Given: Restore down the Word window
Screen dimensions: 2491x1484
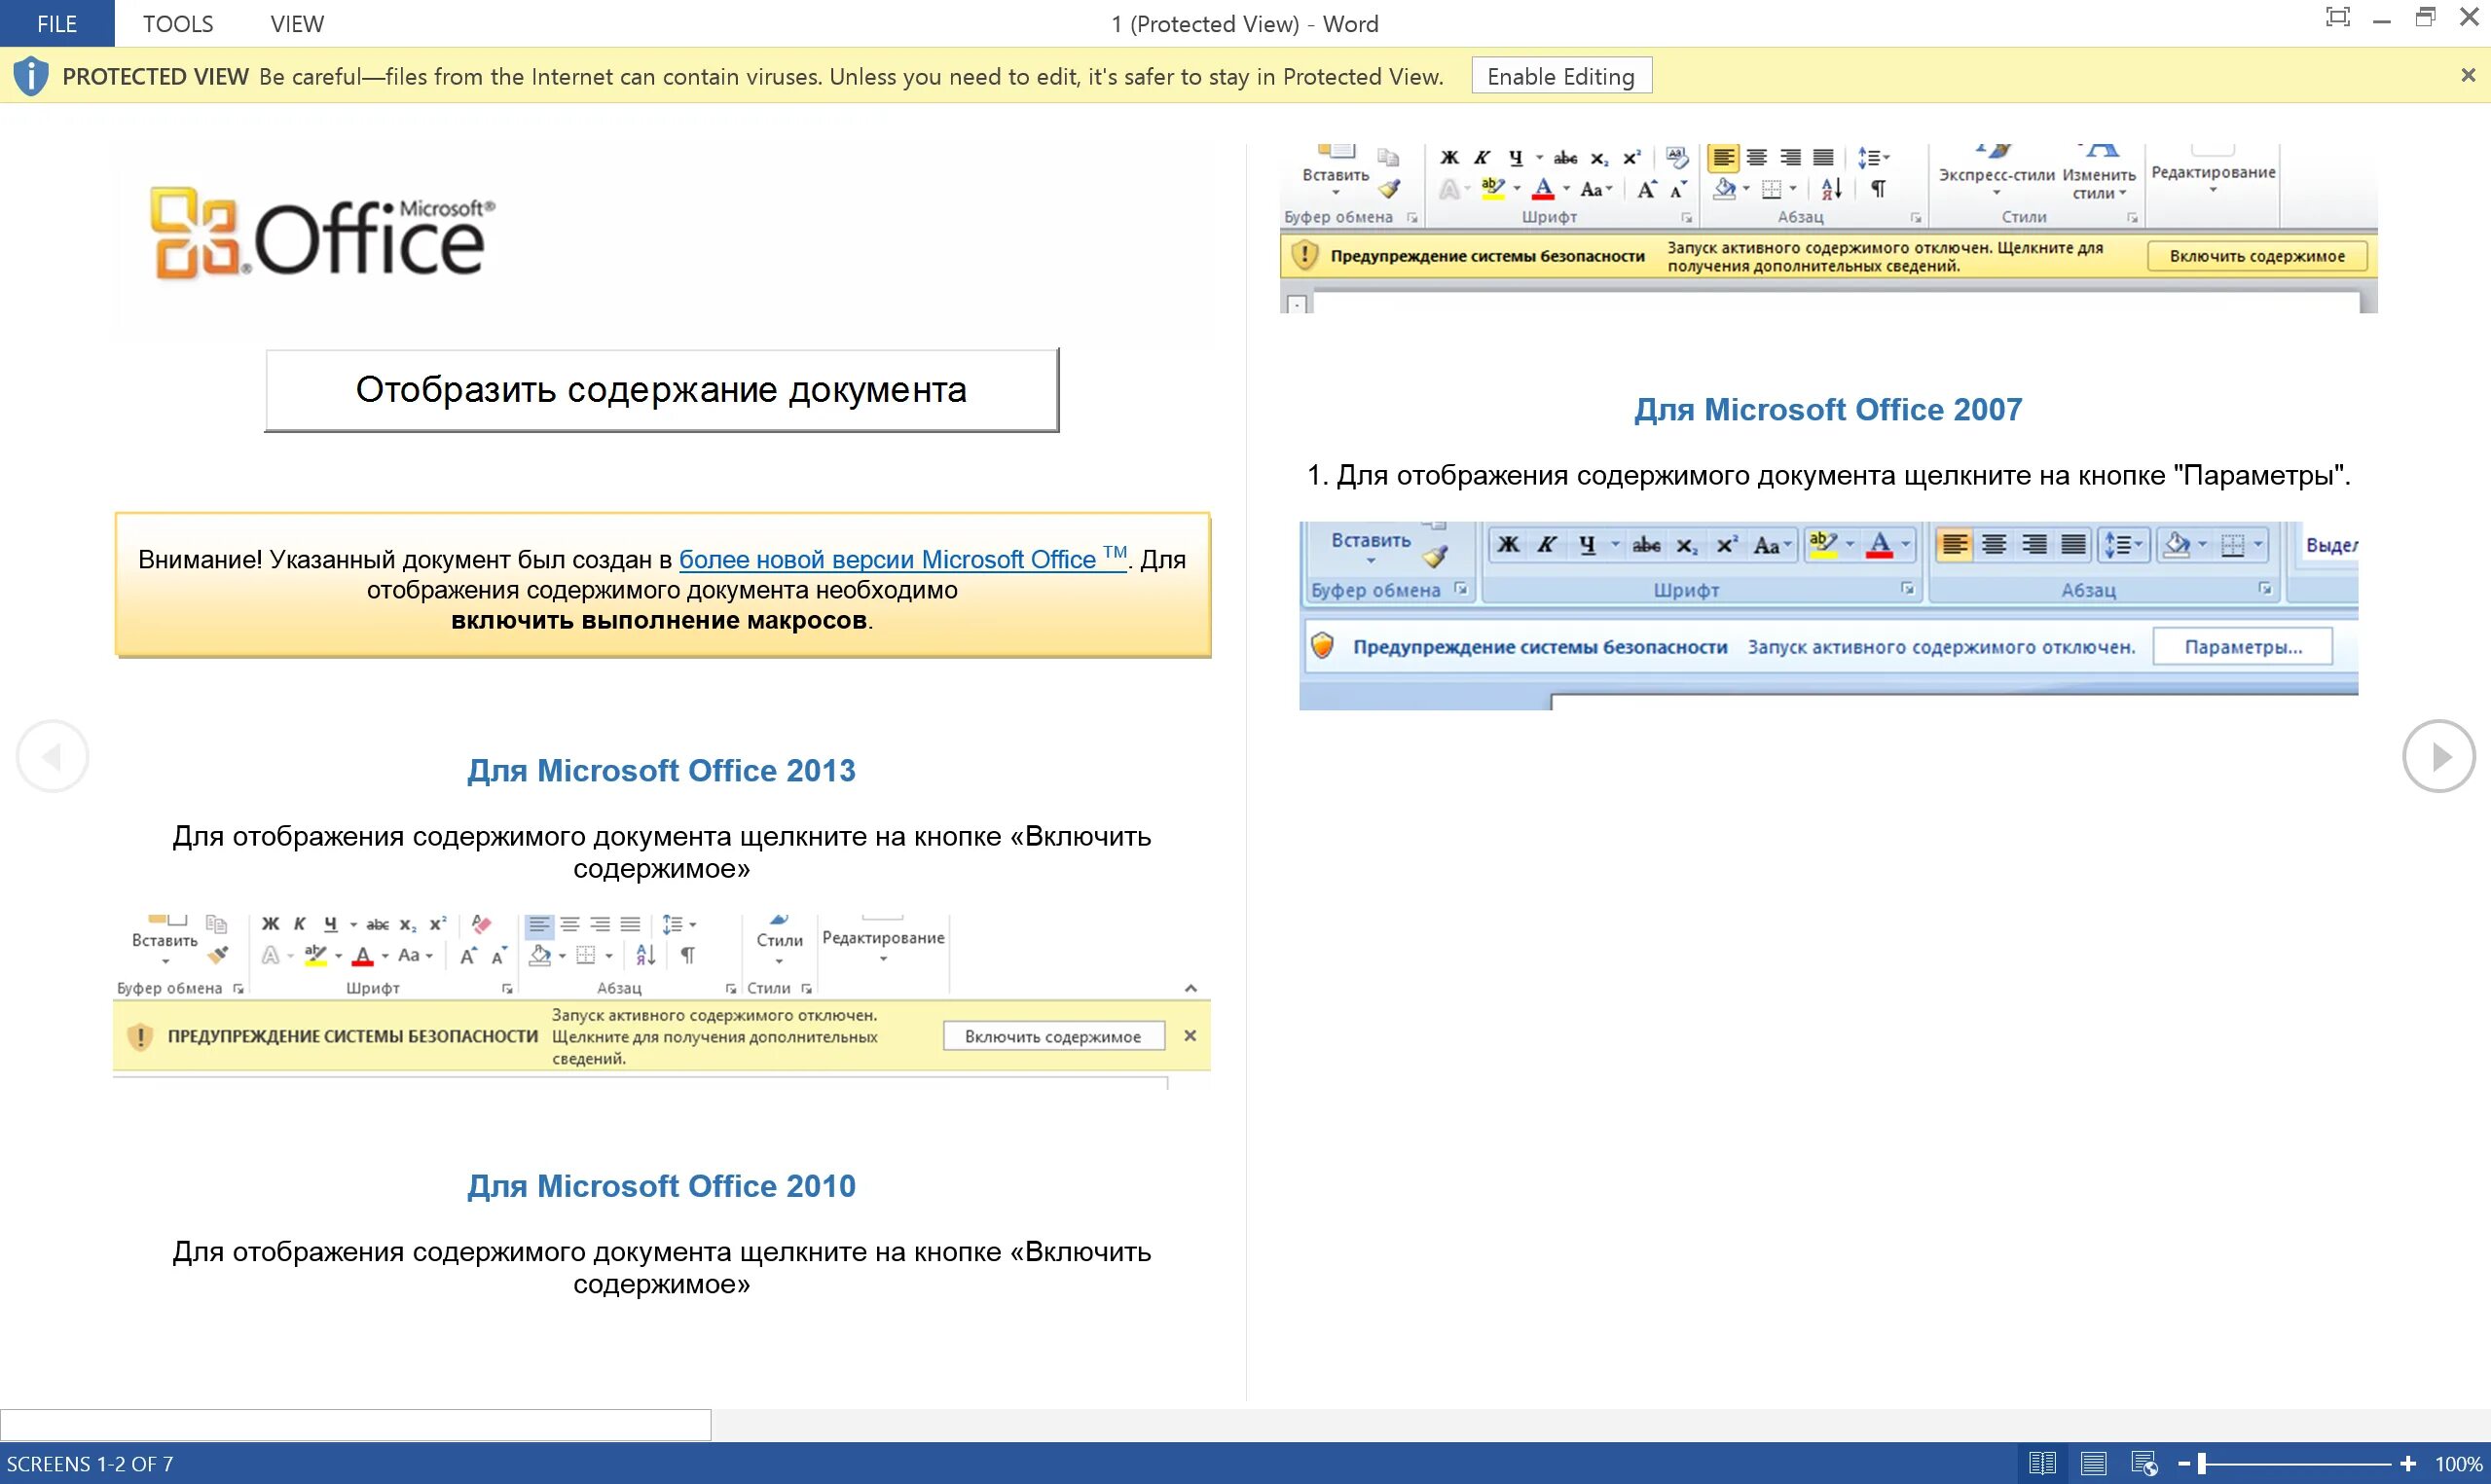Looking at the screenshot, I should 2425,17.
